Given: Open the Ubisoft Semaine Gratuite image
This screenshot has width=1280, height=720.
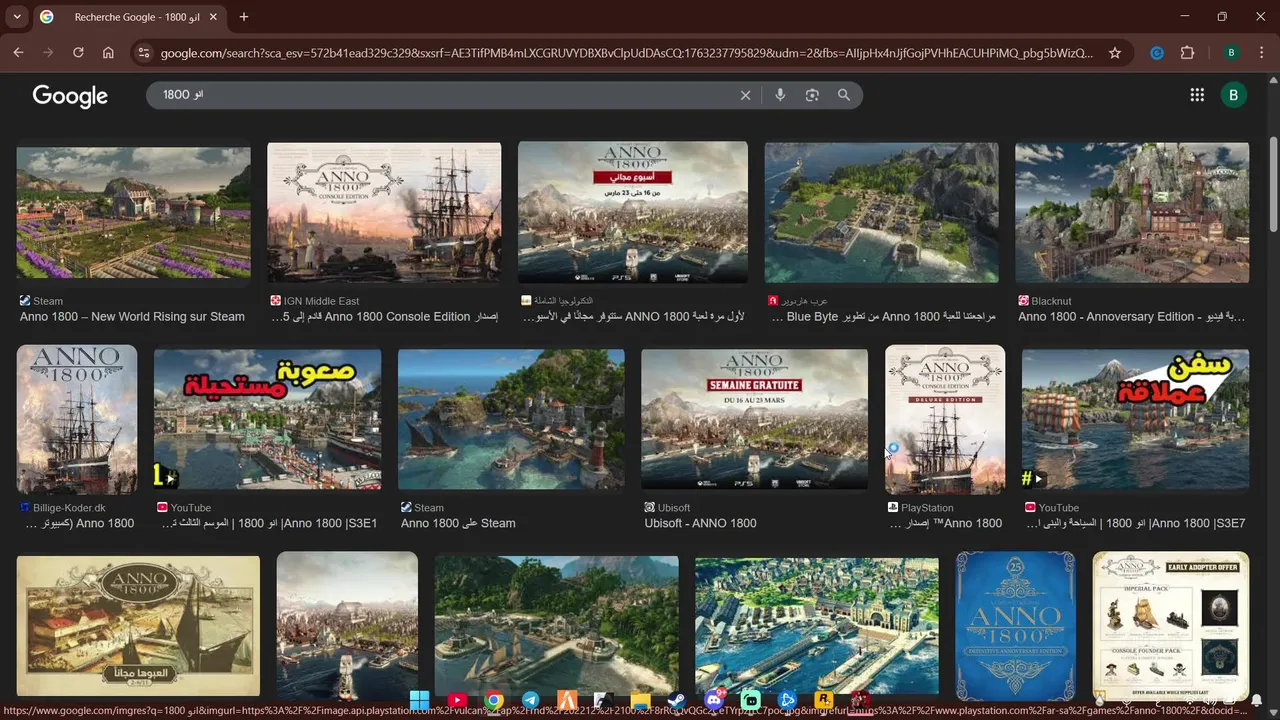Looking at the screenshot, I should pyautogui.click(x=754, y=419).
